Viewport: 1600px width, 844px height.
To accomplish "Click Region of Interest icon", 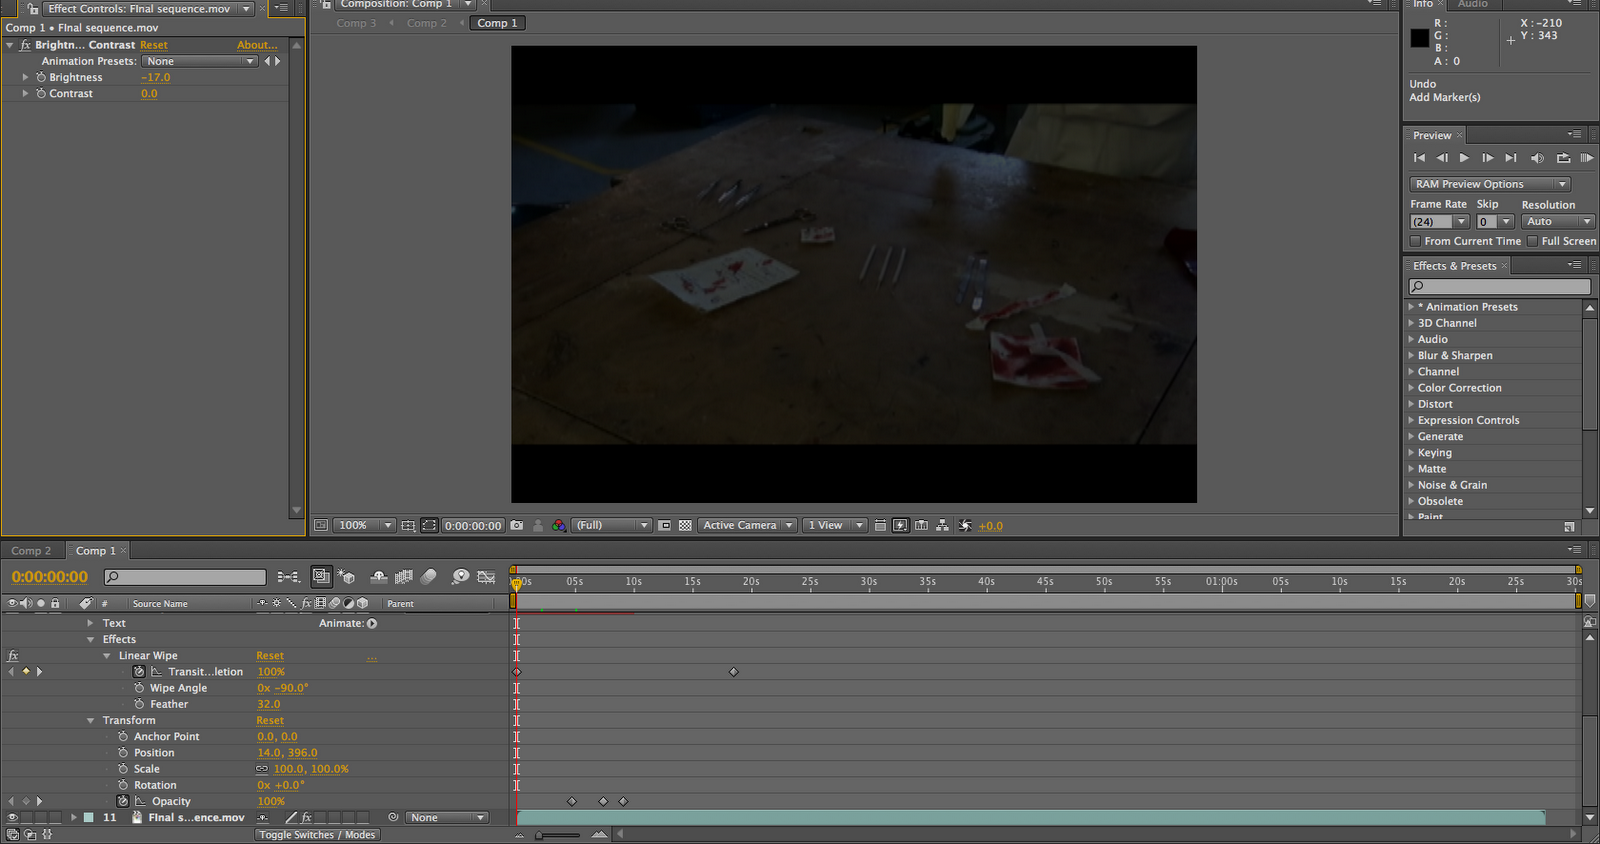I will click(664, 525).
